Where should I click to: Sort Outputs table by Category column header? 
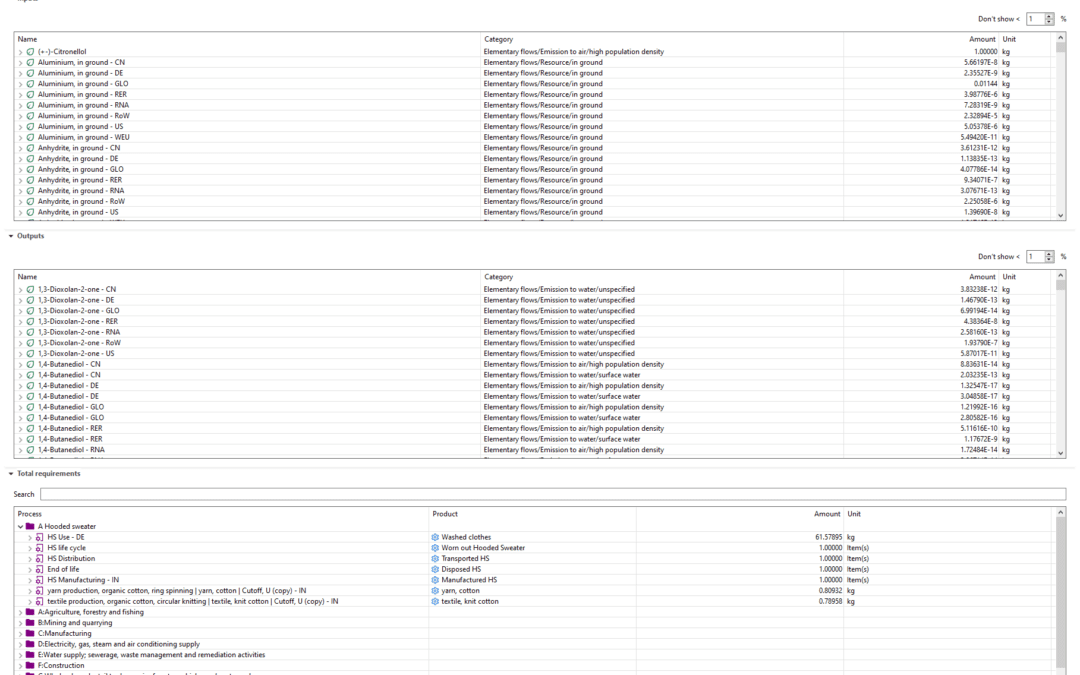tap(498, 277)
